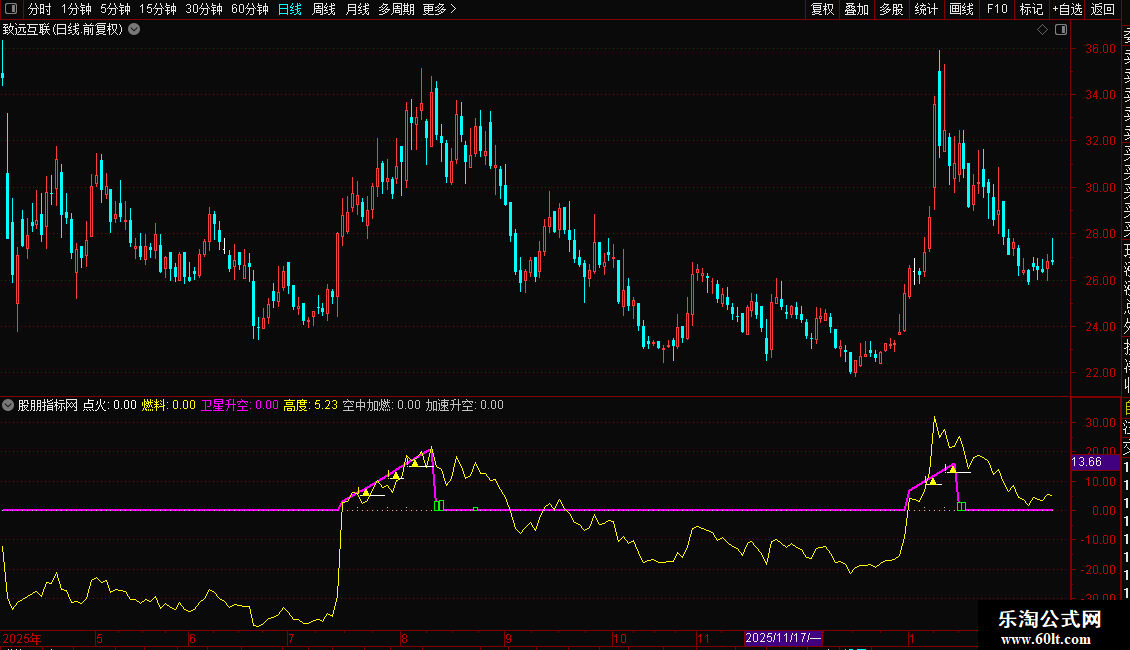Switch to the 周线 weekly period
Screen dimensions: 1130x650
(x=324, y=9)
